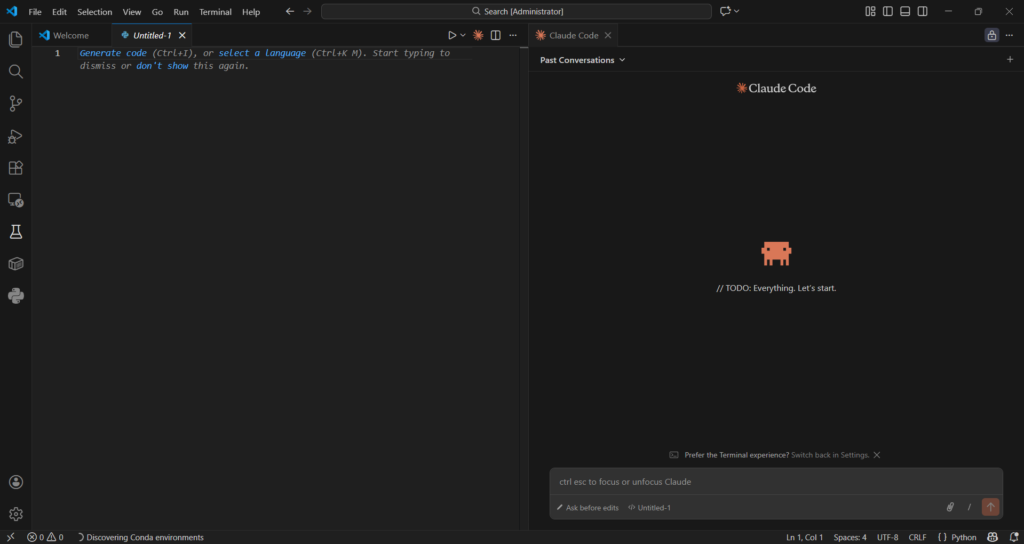
Task: Open the Python view in activity bar
Action: pos(16,296)
